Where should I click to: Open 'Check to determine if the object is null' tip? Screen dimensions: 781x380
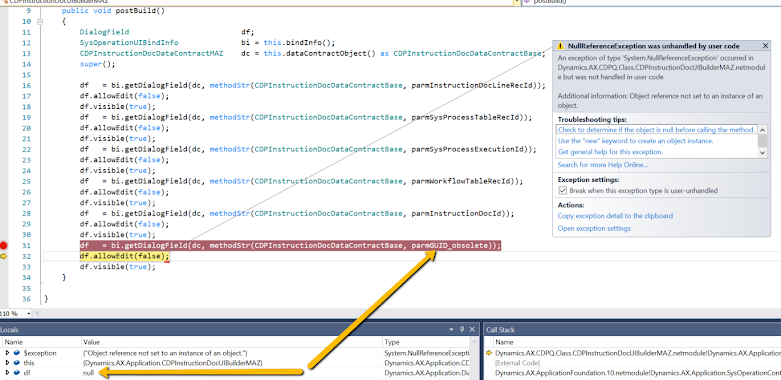[x=656, y=129]
